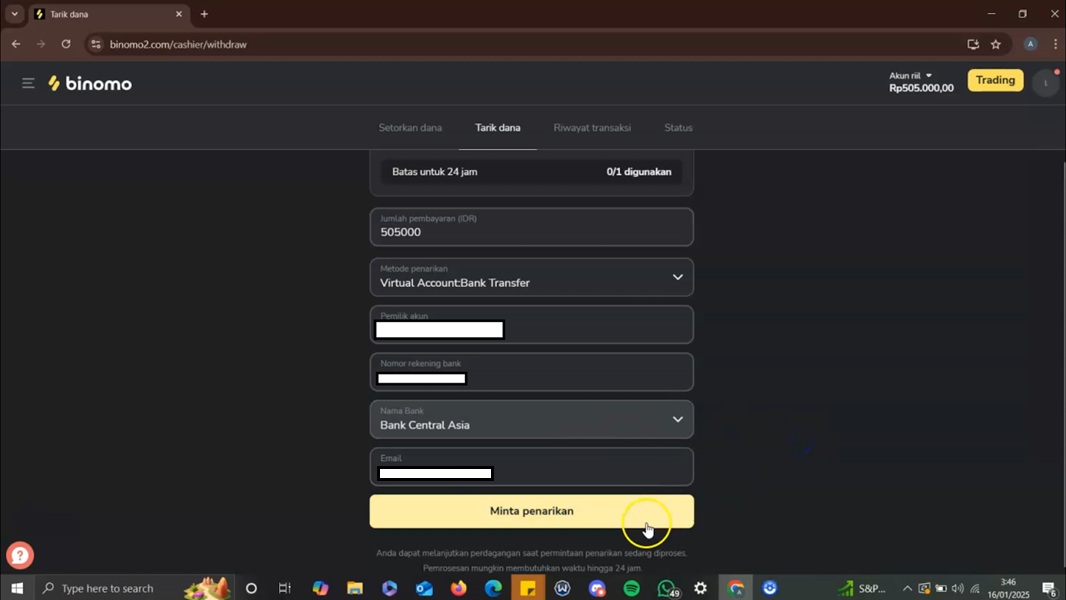
Task: Open the Riwayat transaksi tab
Action: point(592,128)
